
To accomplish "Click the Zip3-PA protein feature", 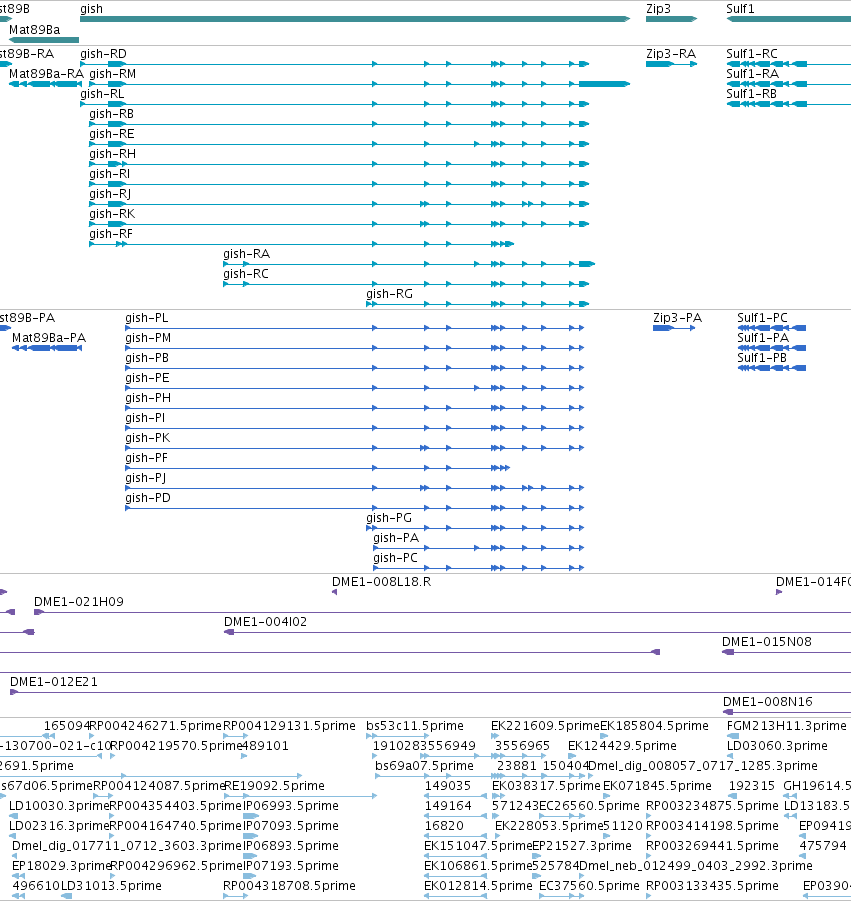I will [x=674, y=328].
